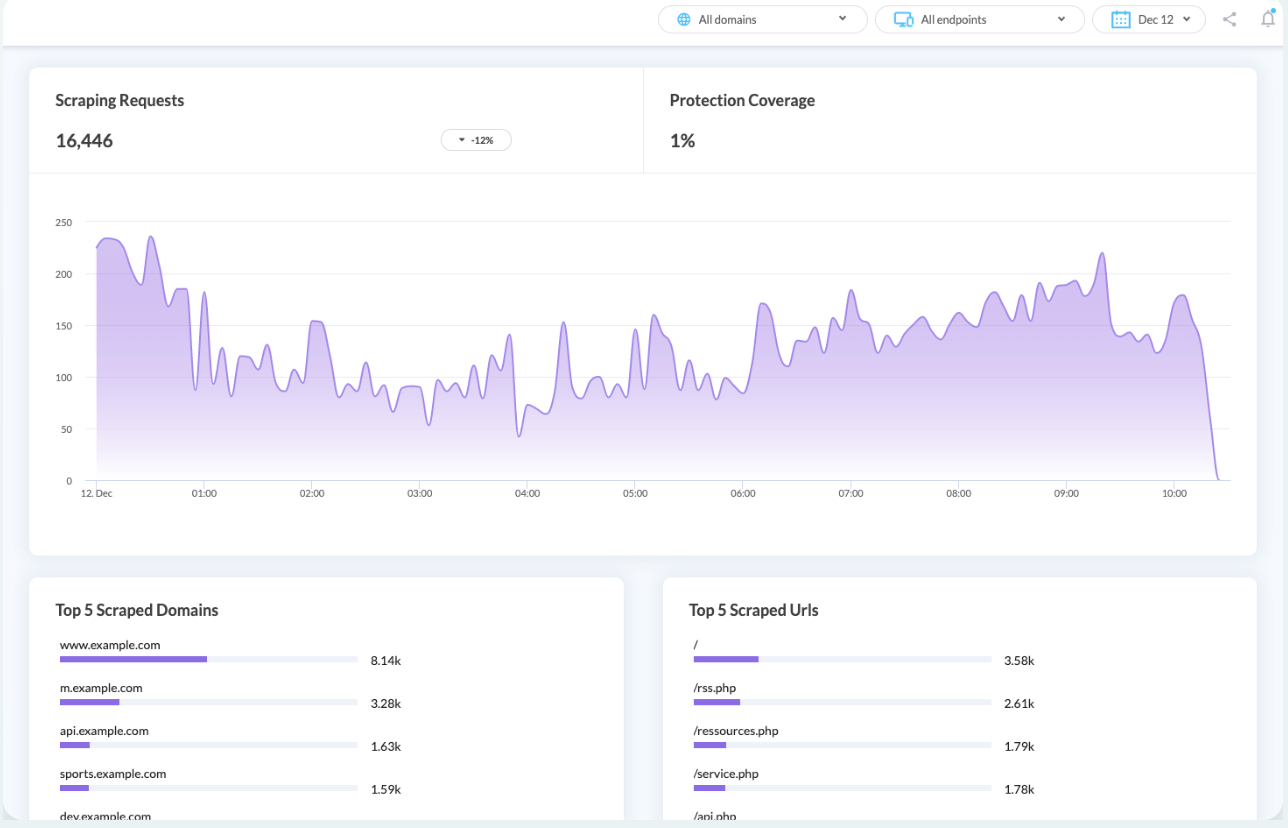Select the Protection Coverage panel header
Screen dimensions: 1288x828
click(x=742, y=100)
